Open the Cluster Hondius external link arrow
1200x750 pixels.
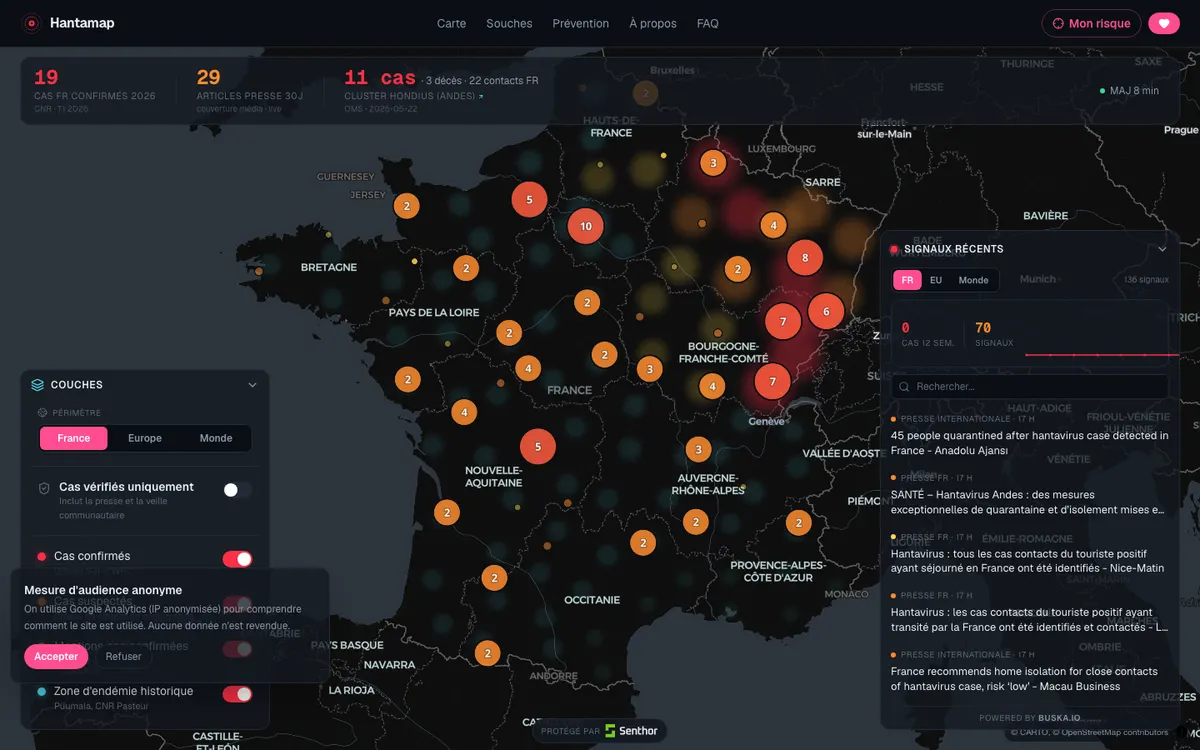[481, 96]
